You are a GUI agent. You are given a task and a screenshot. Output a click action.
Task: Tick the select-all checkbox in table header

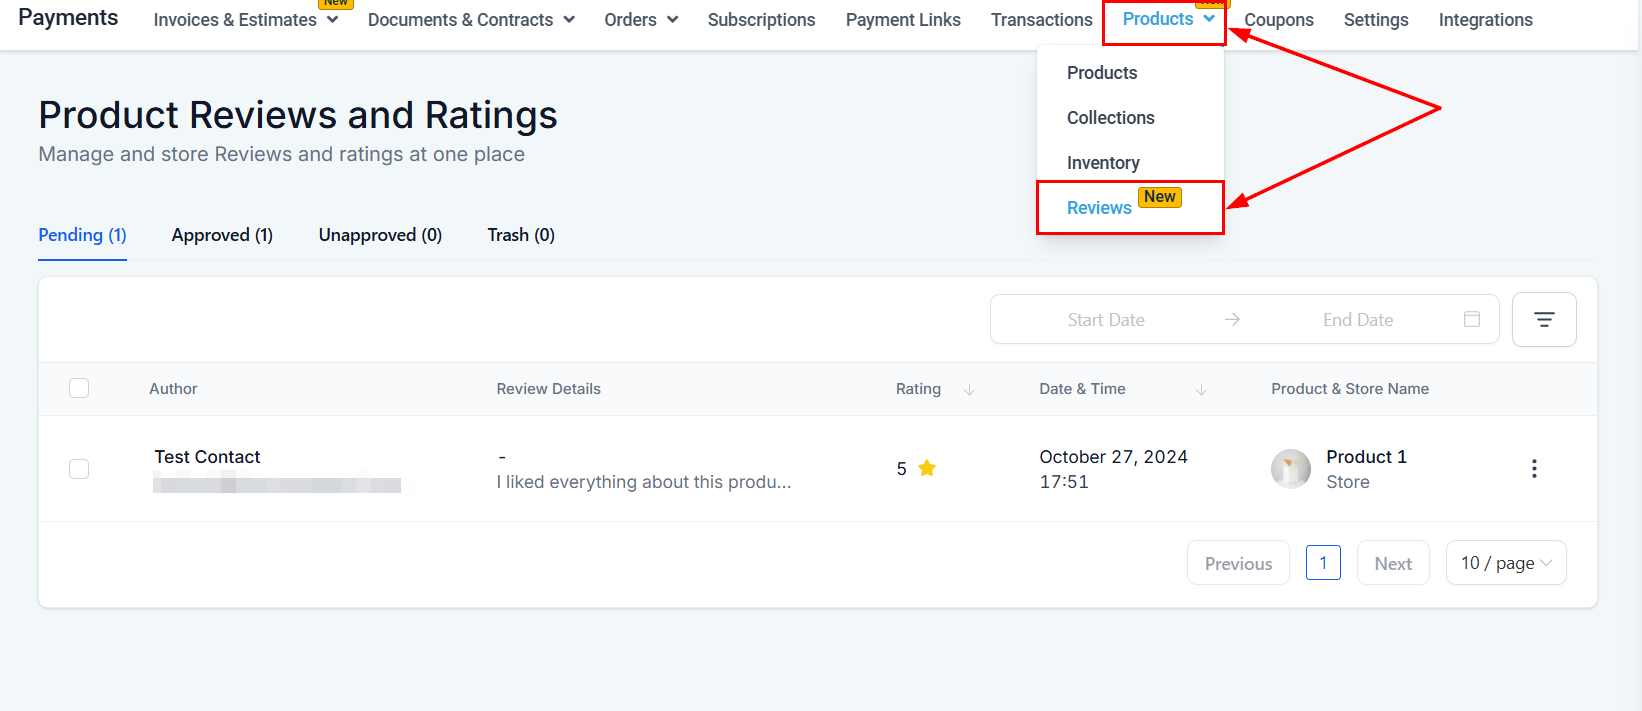click(79, 388)
